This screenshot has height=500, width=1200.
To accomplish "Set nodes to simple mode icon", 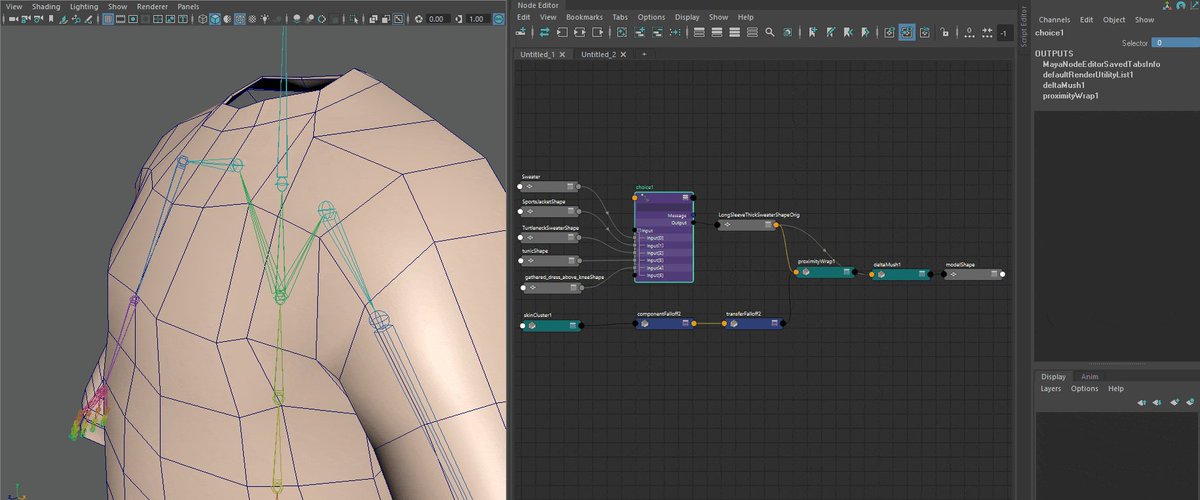I will click(700, 32).
